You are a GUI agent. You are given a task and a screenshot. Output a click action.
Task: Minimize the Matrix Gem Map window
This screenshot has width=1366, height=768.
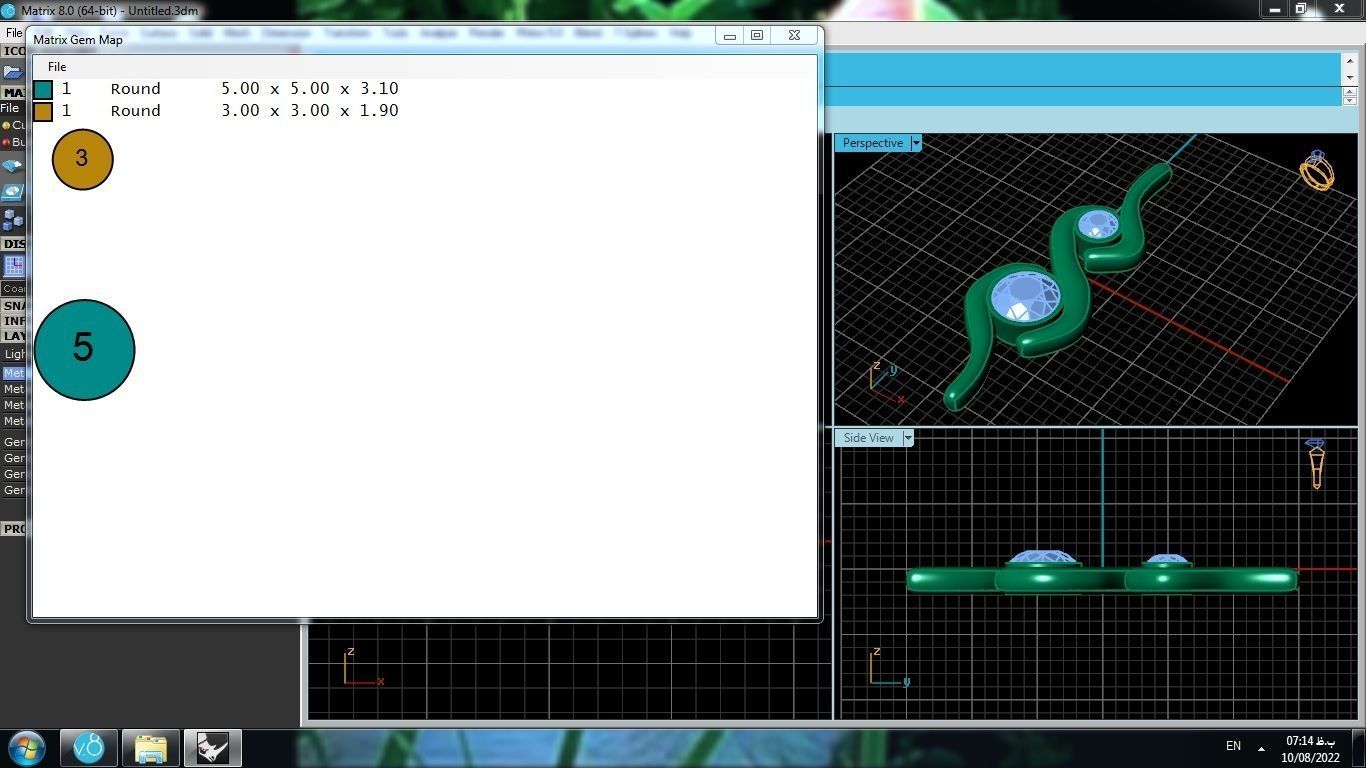pos(730,35)
